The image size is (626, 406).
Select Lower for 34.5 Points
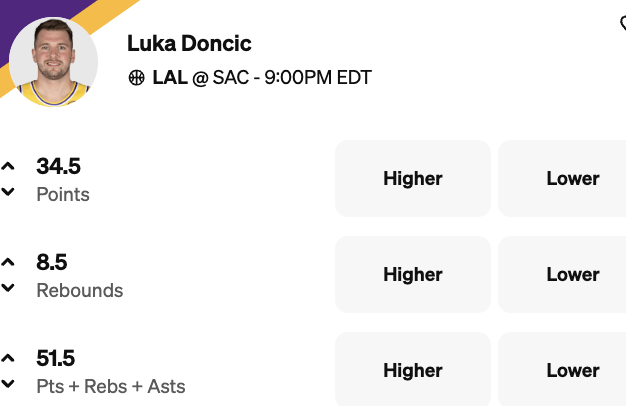pos(572,179)
